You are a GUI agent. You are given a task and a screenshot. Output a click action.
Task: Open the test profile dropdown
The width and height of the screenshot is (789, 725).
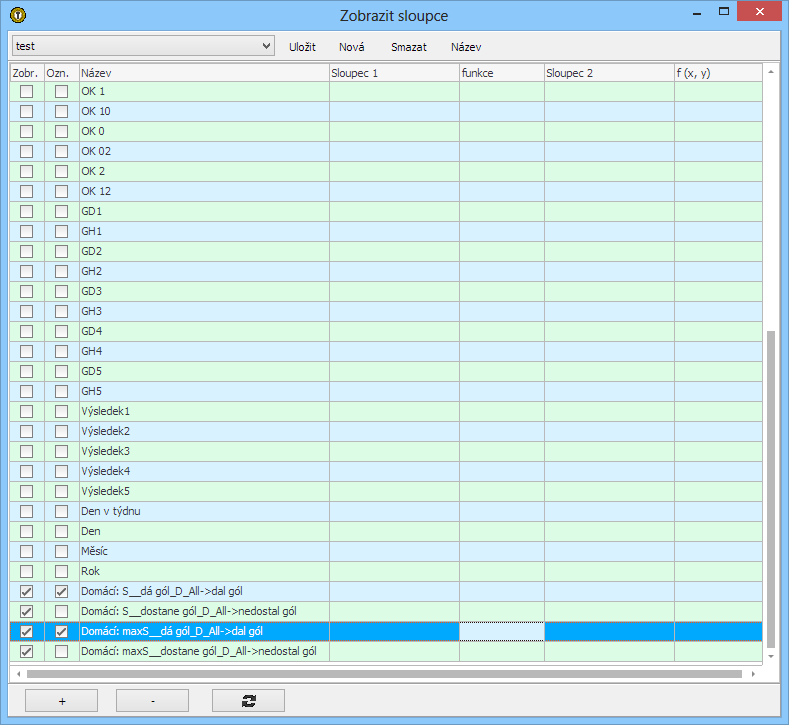coord(143,46)
